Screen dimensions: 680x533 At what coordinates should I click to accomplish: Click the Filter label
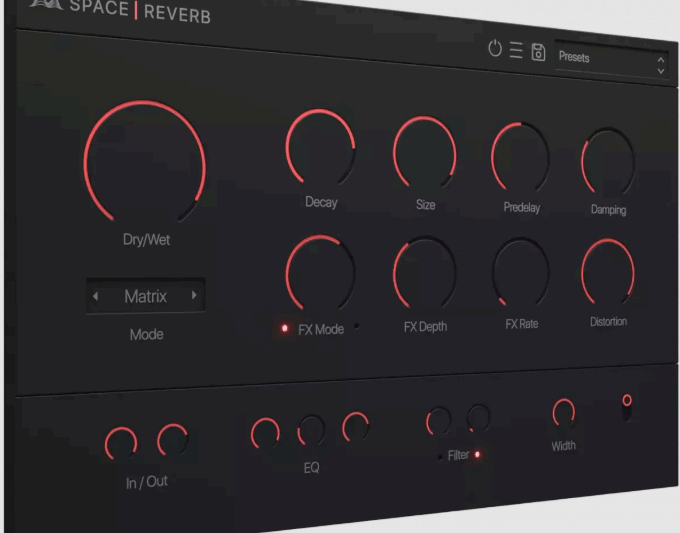point(458,455)
